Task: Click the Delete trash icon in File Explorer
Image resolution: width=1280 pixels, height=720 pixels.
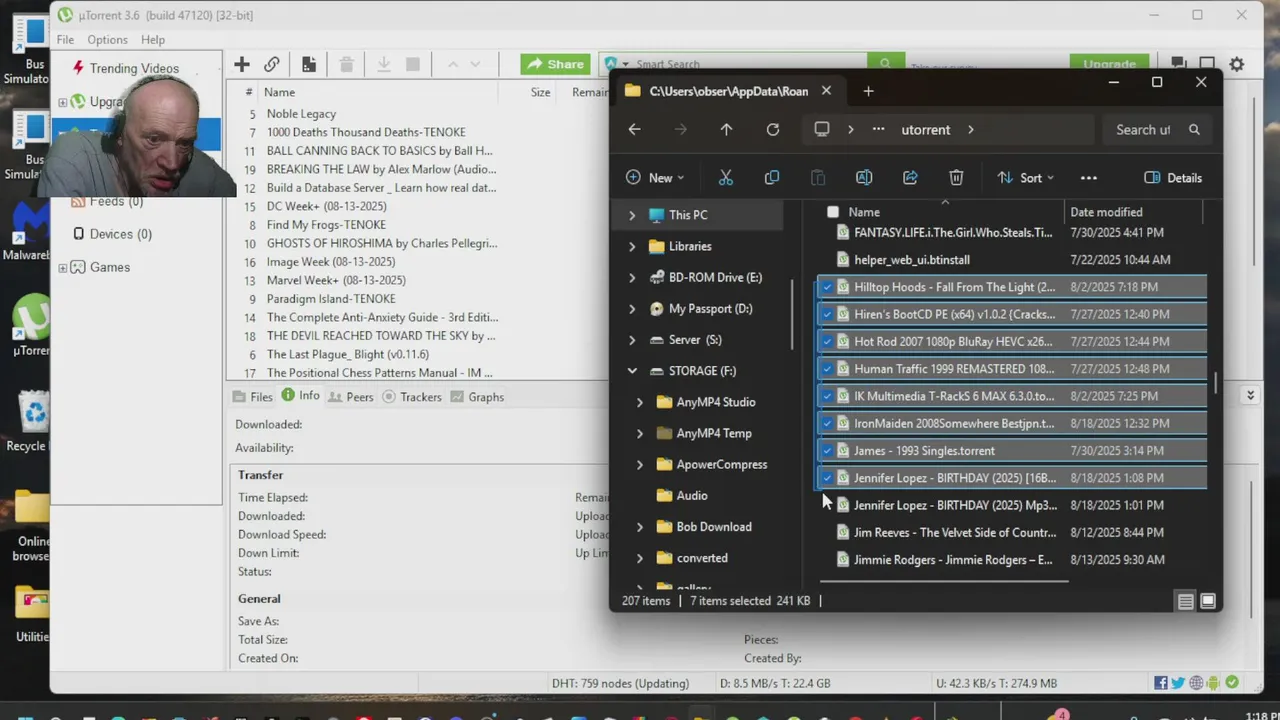Action: point(956,178)
